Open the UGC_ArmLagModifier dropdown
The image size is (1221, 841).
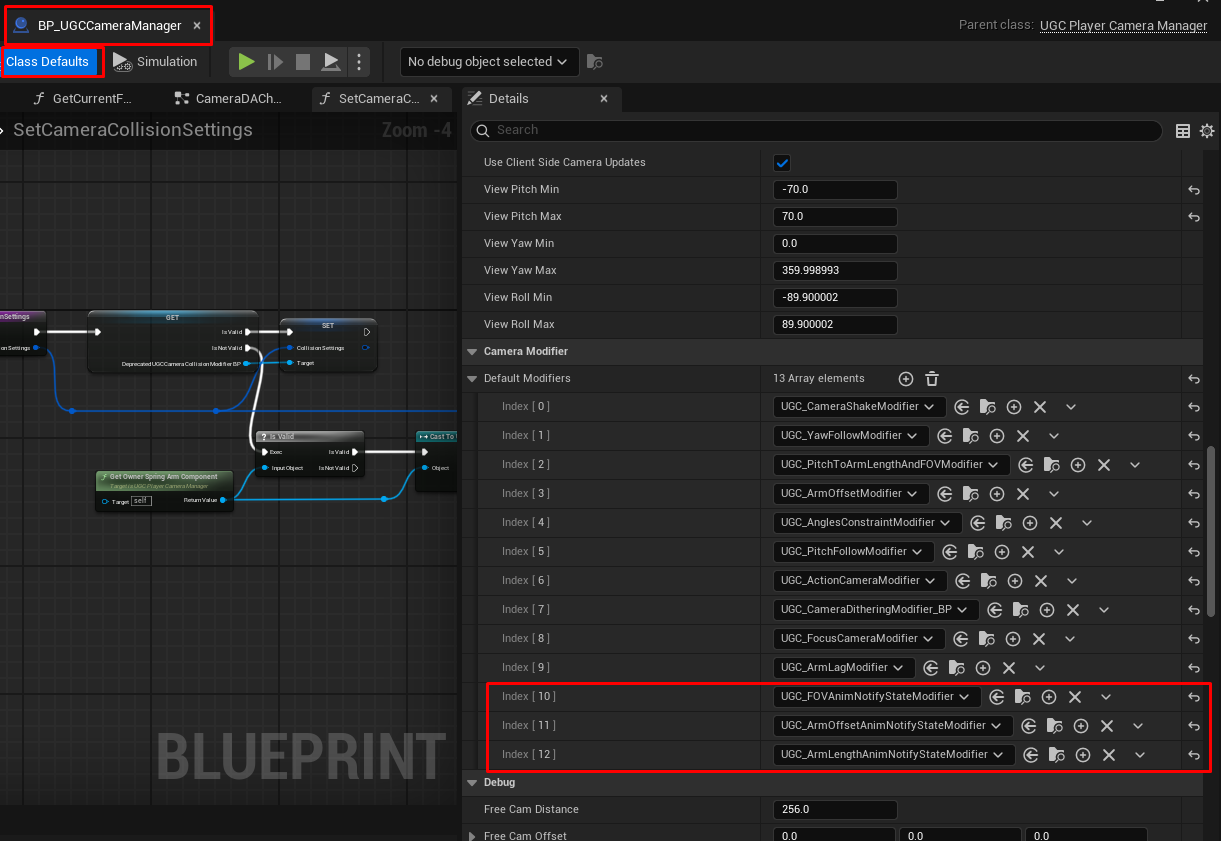(844, 668)
